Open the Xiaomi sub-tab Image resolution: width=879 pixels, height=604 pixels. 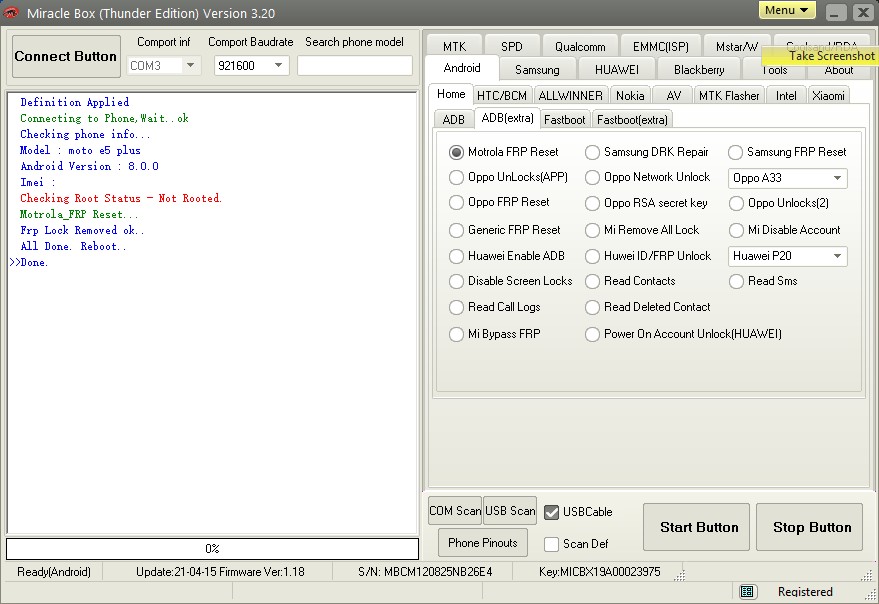point(828,96)
